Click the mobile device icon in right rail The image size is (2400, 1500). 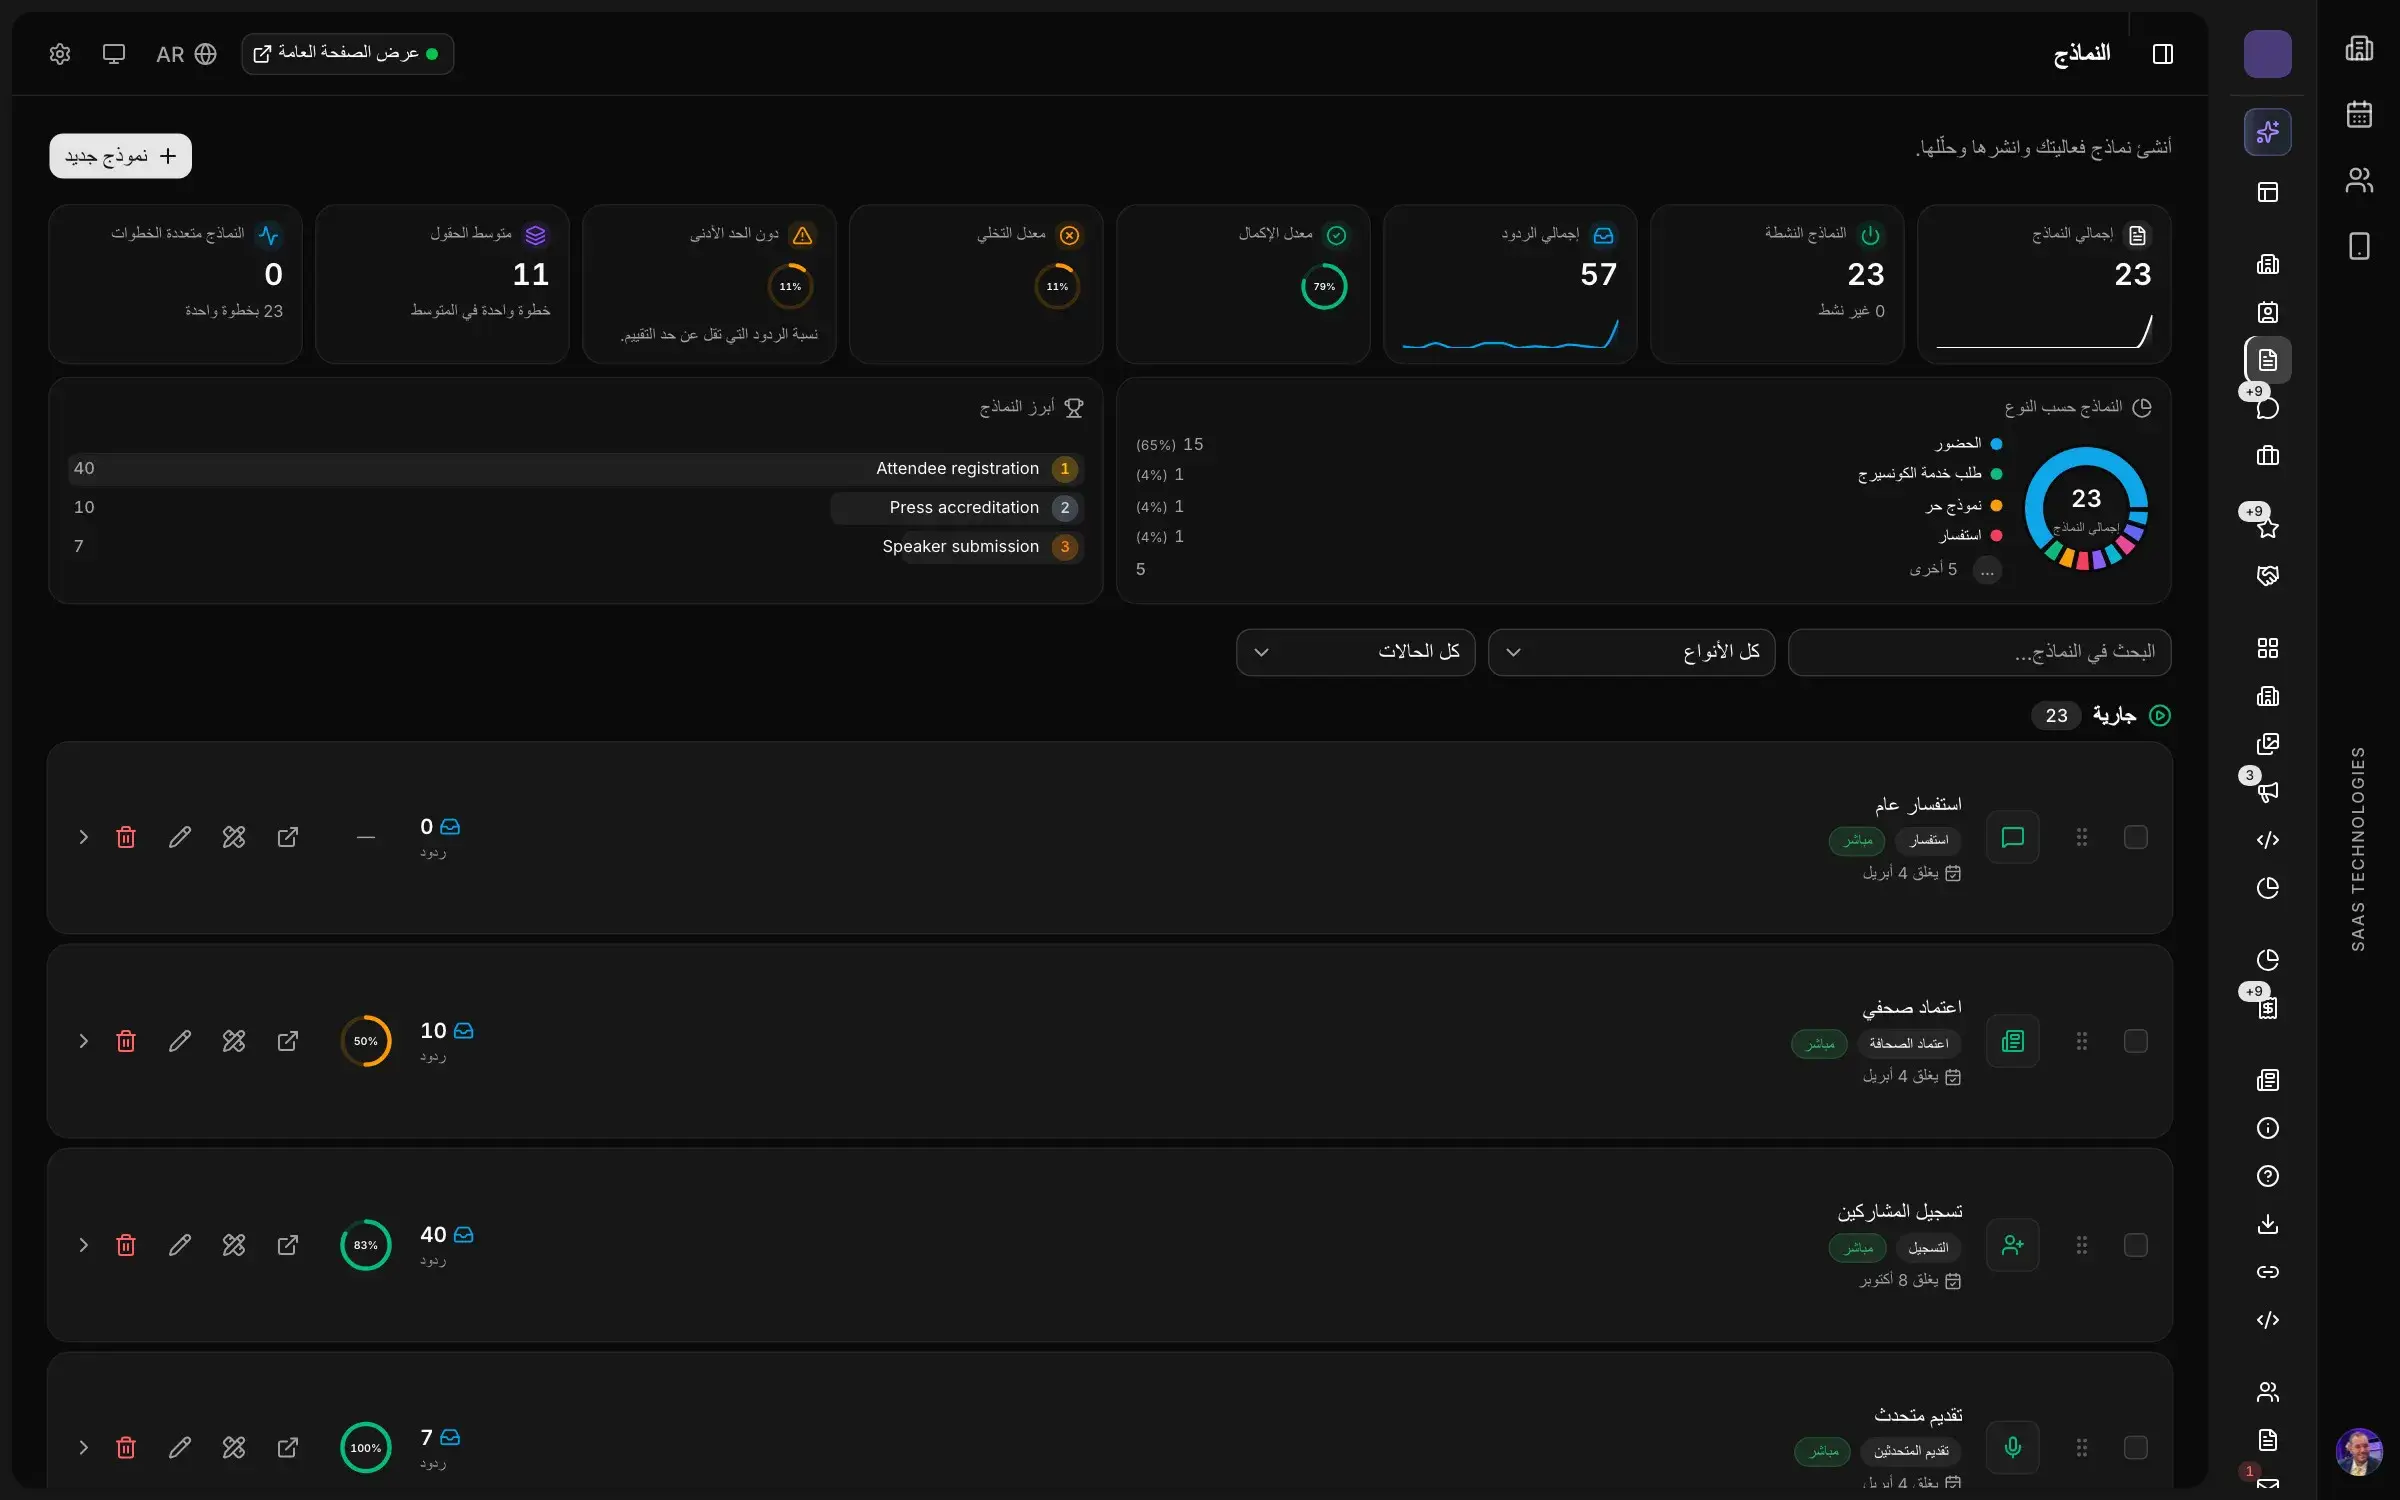click(x=2359, y=246)
